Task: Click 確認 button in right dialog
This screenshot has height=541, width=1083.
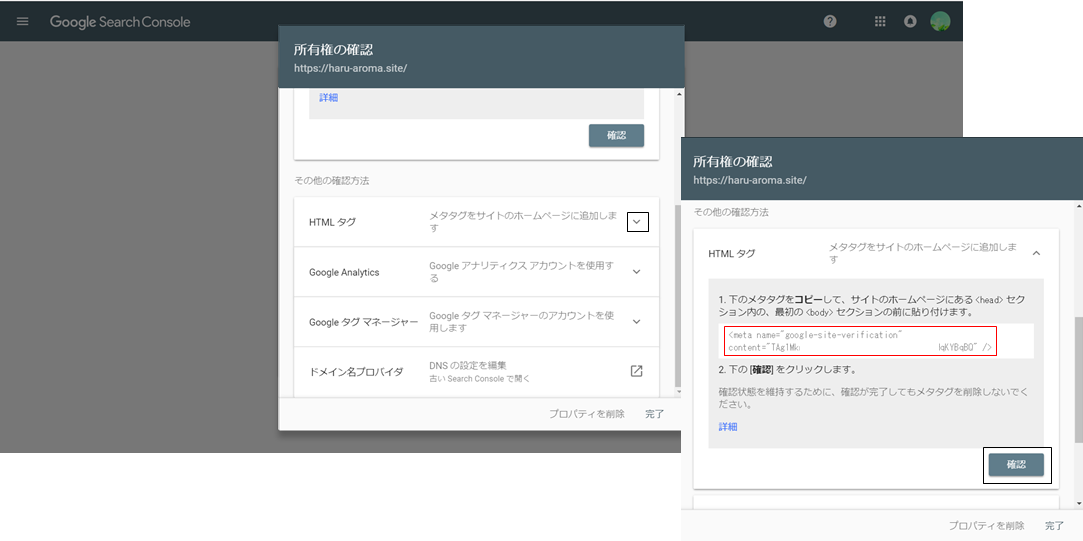Action: (x=1016, y=465)
